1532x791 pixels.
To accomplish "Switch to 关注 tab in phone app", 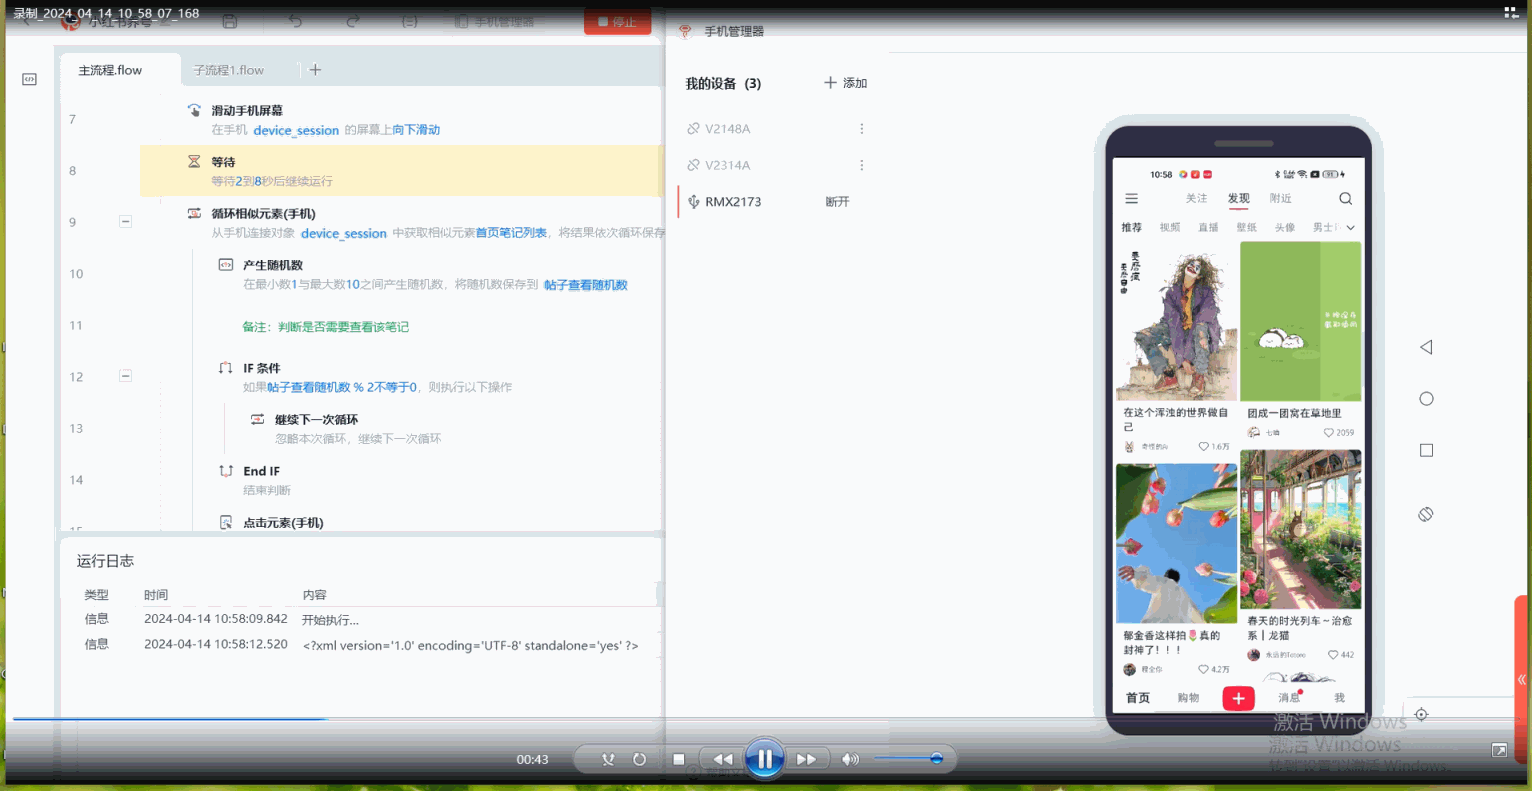I will [1196, 199].
